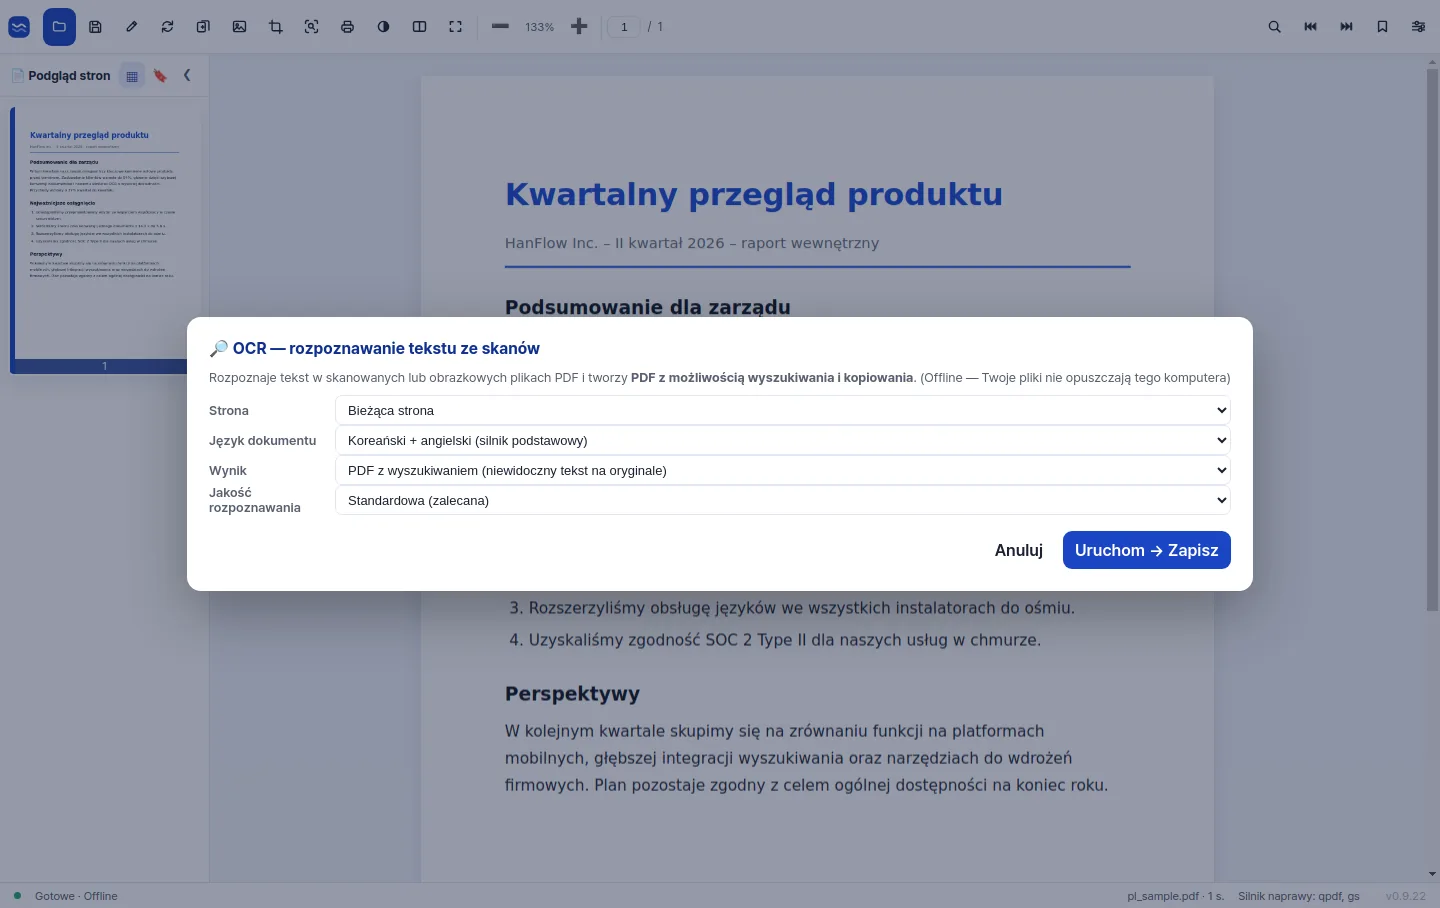Click the Perspektywy heading in document
This screenshot has width=1440, height=908.
(x=572, y=694)
